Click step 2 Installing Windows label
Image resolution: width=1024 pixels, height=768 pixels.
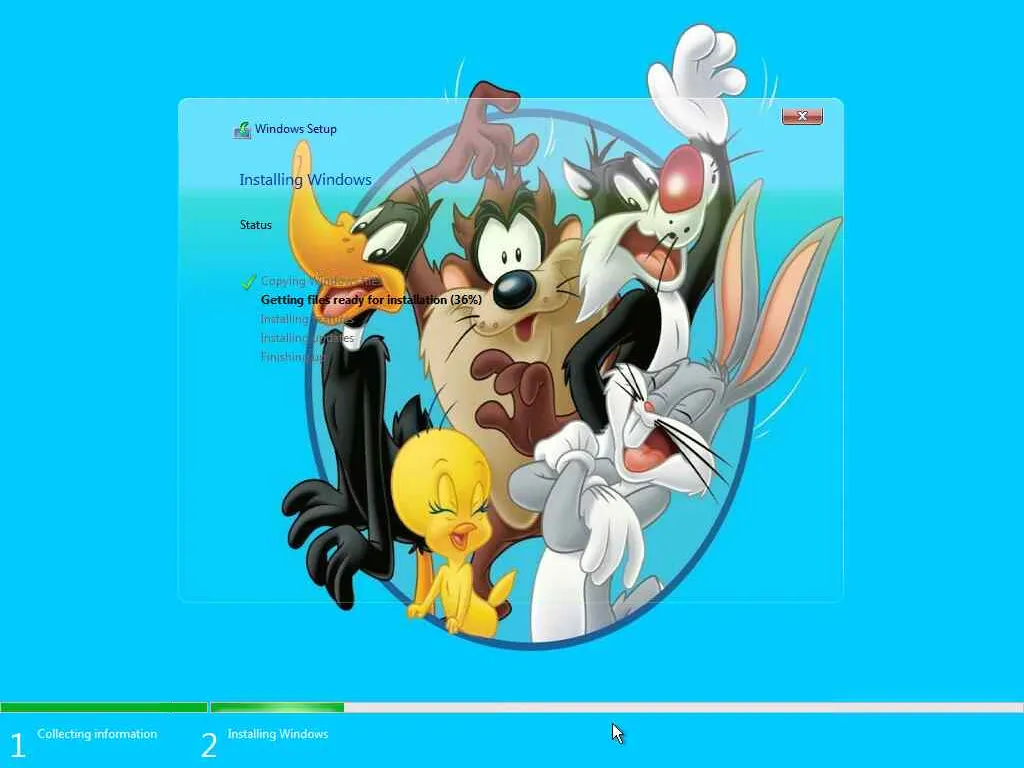click(x=278, y=734)
